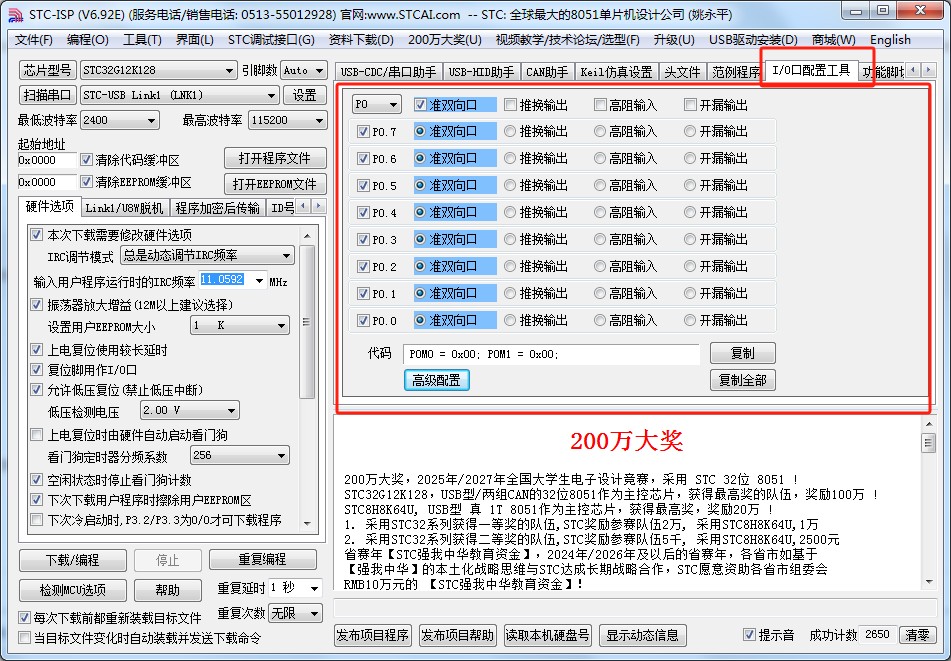Check the all-pins 推挽输出 header checkbox
Screen dimensions: 951x661
[x=510, y=105]
